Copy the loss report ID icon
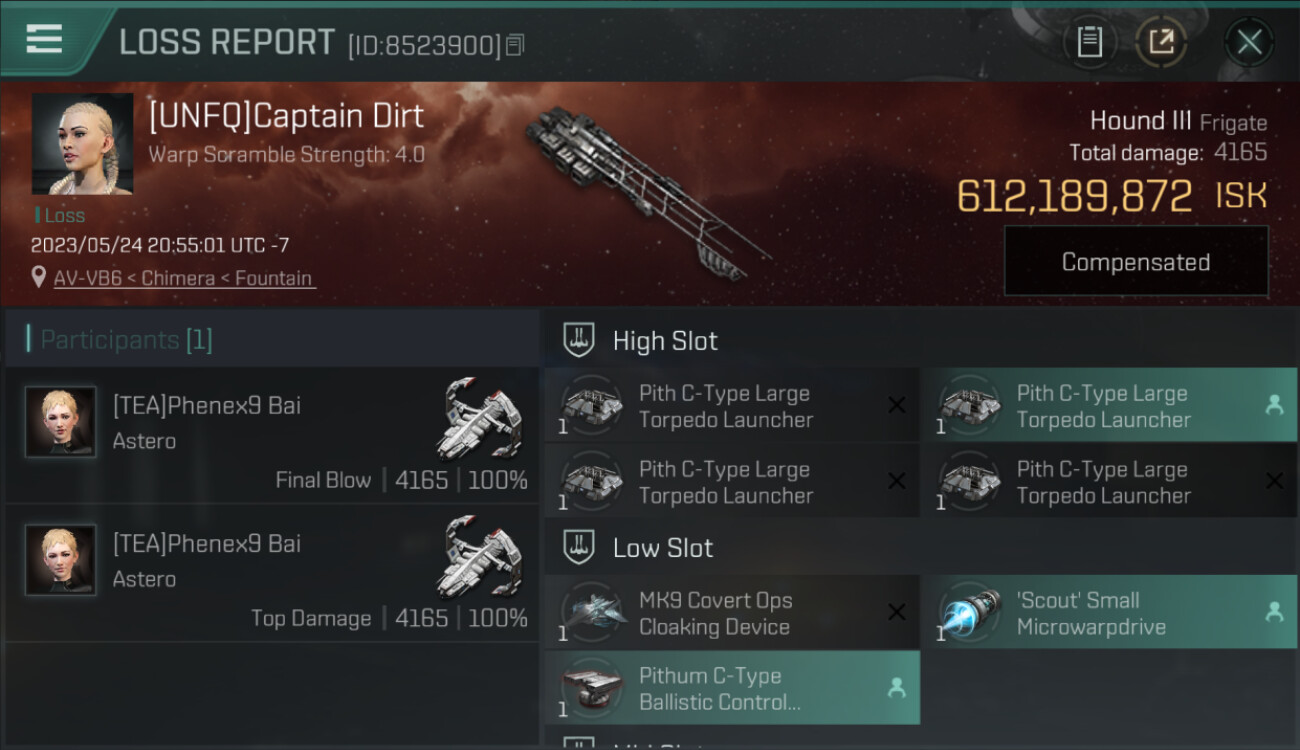1300x750 pixels. 515,45
